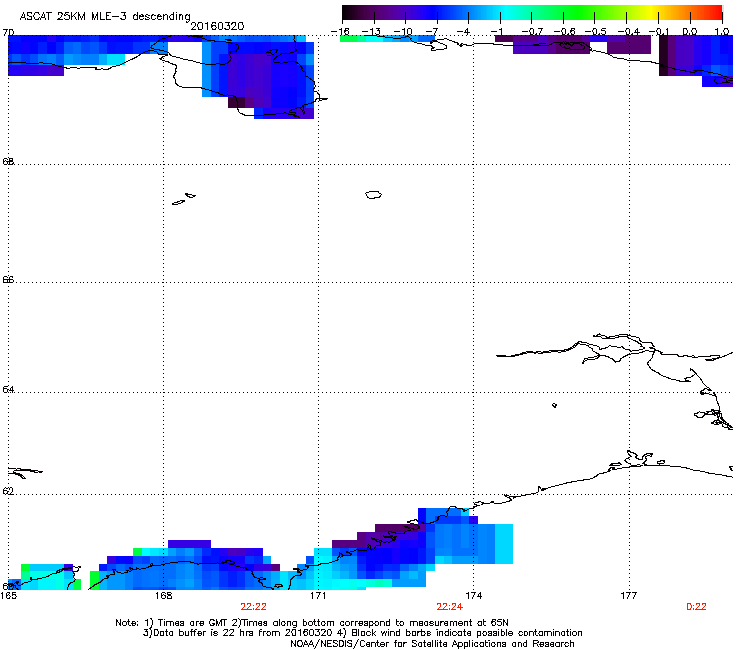Image resolution: width=740 pixels, height=650 pixels.
Task: Select the 64 latitude axis label
Action: tap(8, 389)
